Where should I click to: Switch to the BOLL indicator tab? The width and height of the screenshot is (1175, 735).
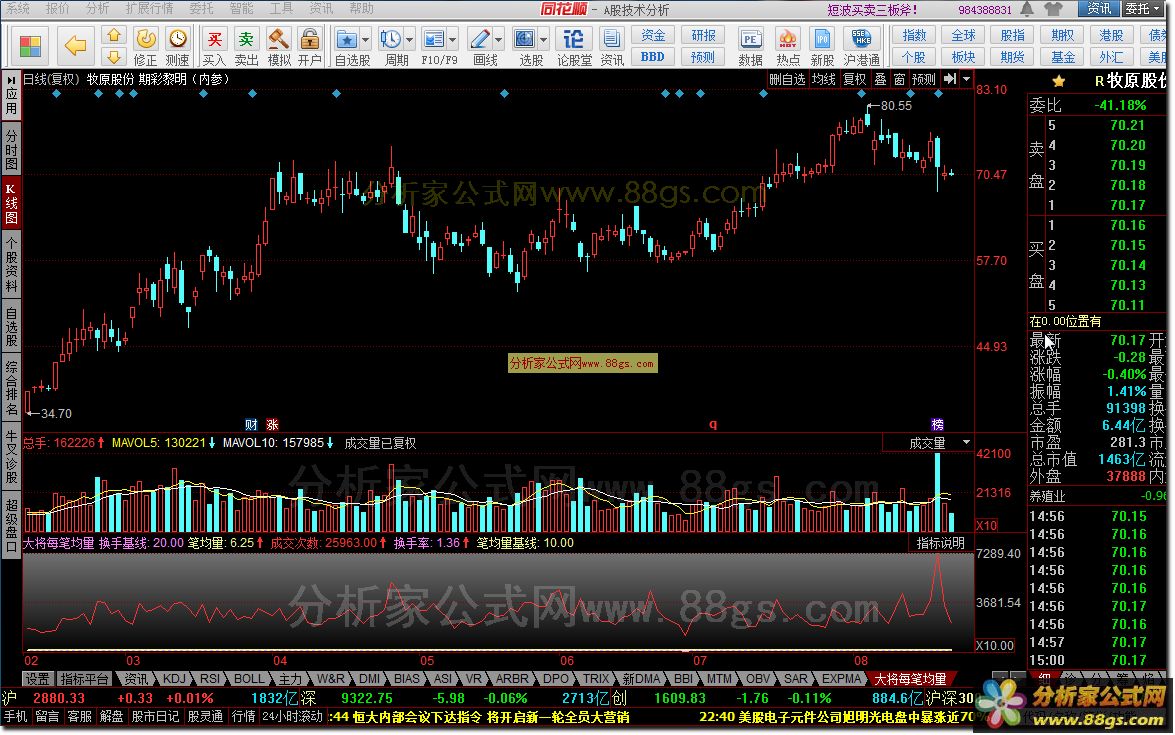tap(249, 679)
